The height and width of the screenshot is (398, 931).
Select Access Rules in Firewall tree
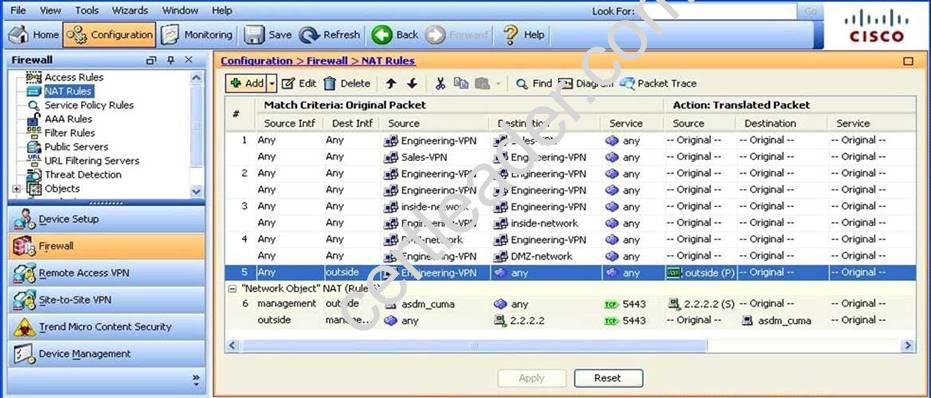tap(74, 77)
